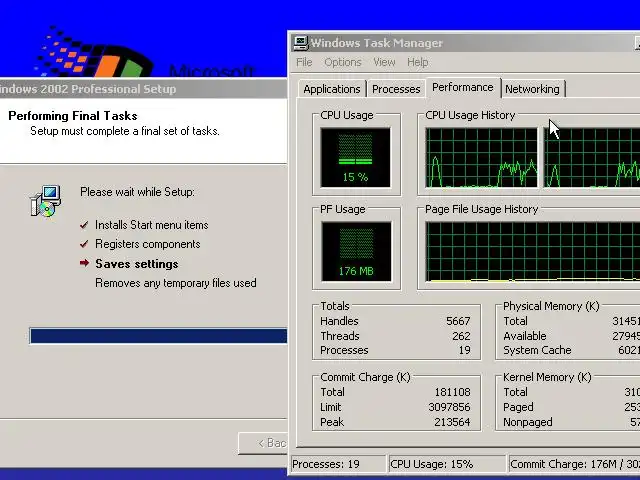The height and width of the screenshot is (480, 640).
Task: Click the Nonpaged label
Action: 528,422
